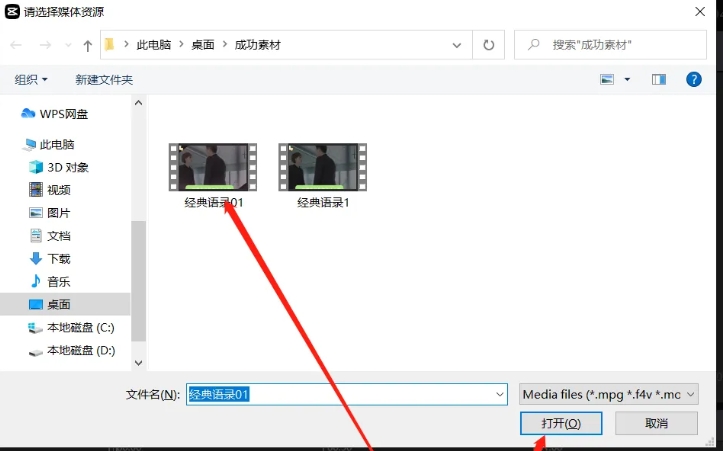Click the 搜索"成功素材" search field

[610, 45]
